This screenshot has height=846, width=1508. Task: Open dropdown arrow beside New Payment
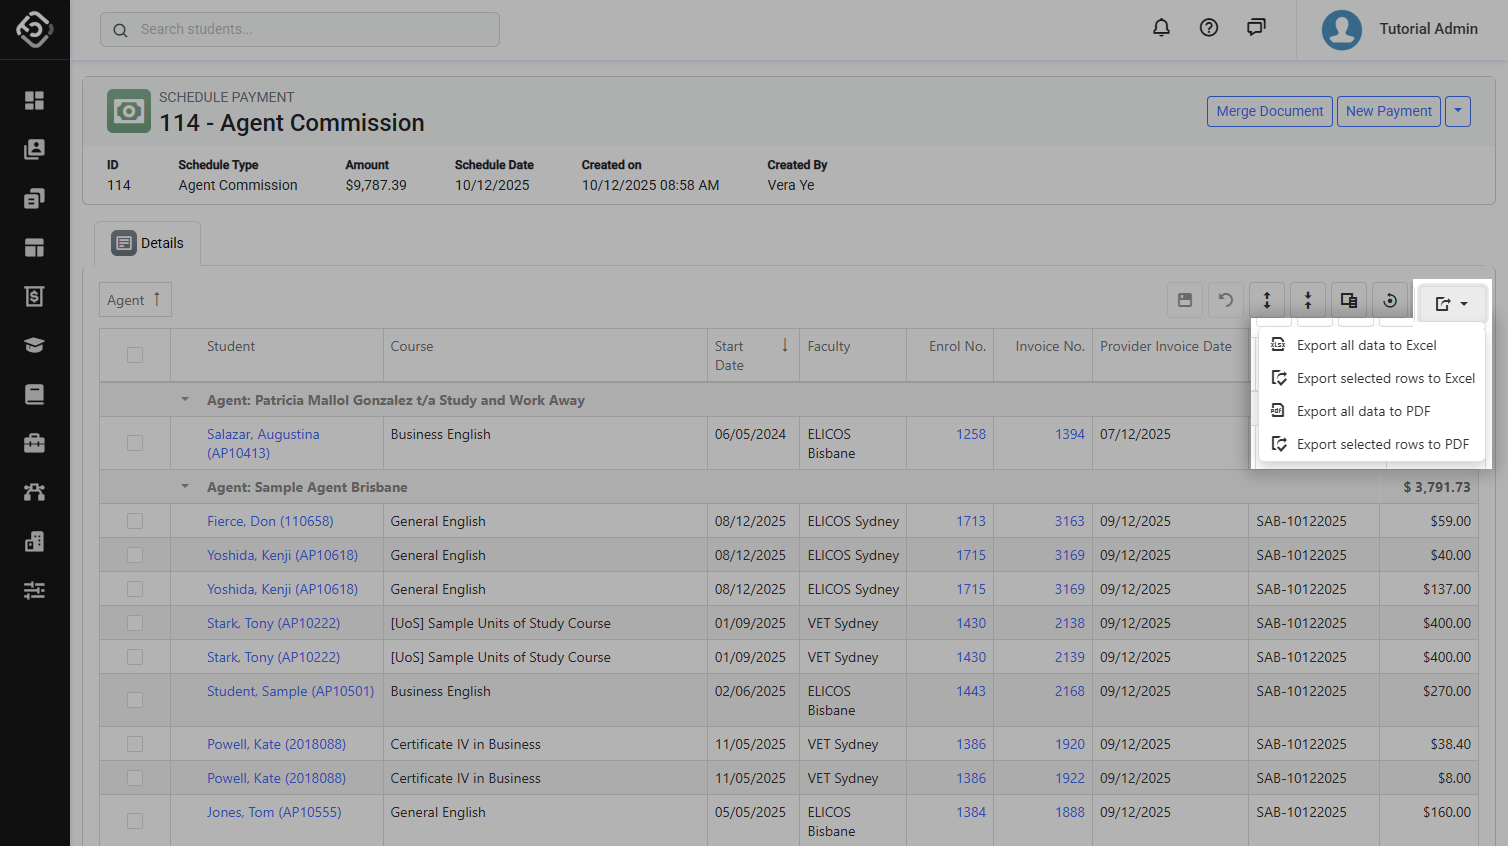click(1458, 111)
